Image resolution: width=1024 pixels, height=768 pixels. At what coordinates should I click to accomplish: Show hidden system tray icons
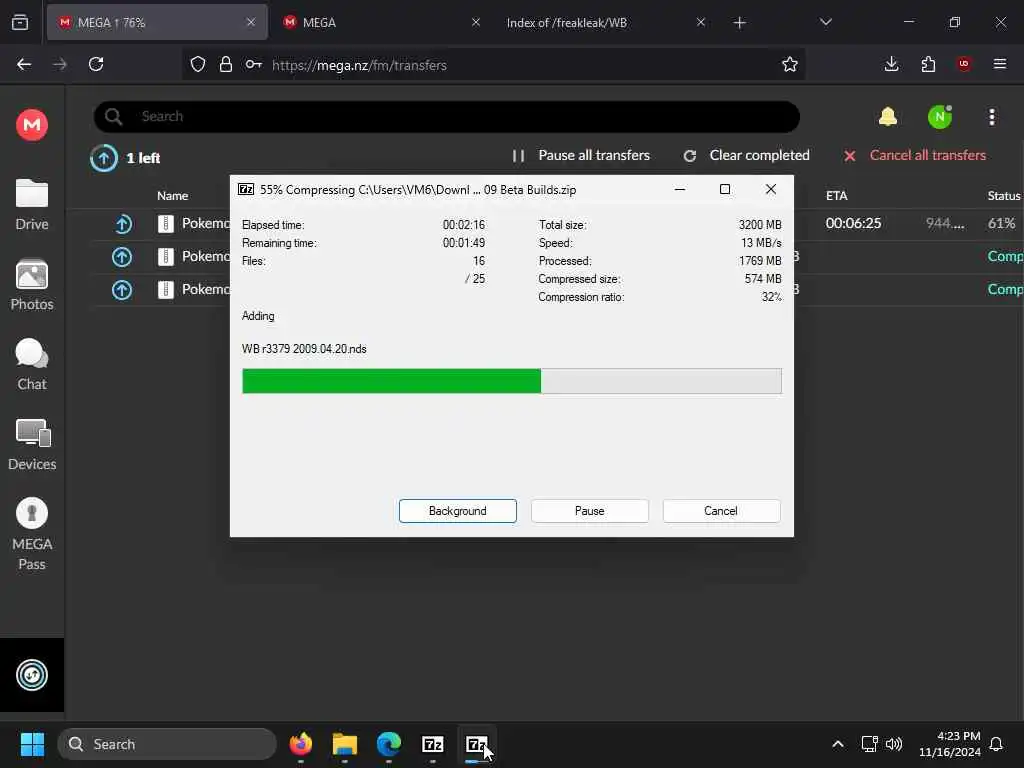(x=837, y=744)
